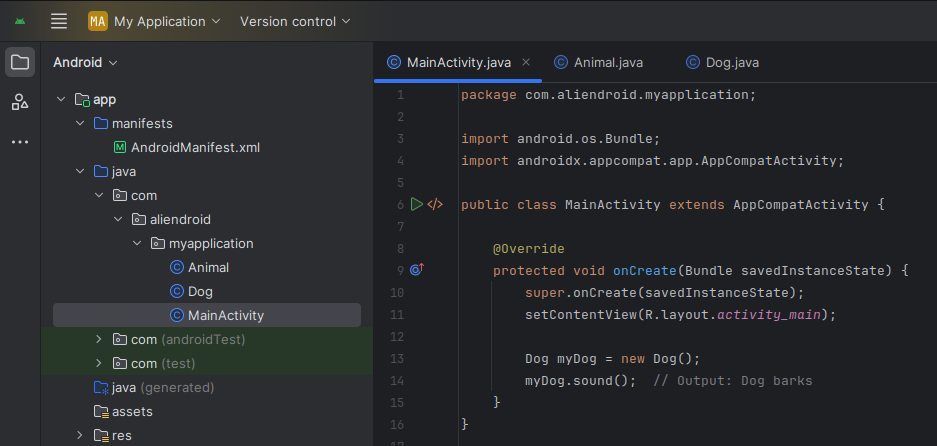
Task: Click the onCreate method name on line 9
Action: coord(644,271)
